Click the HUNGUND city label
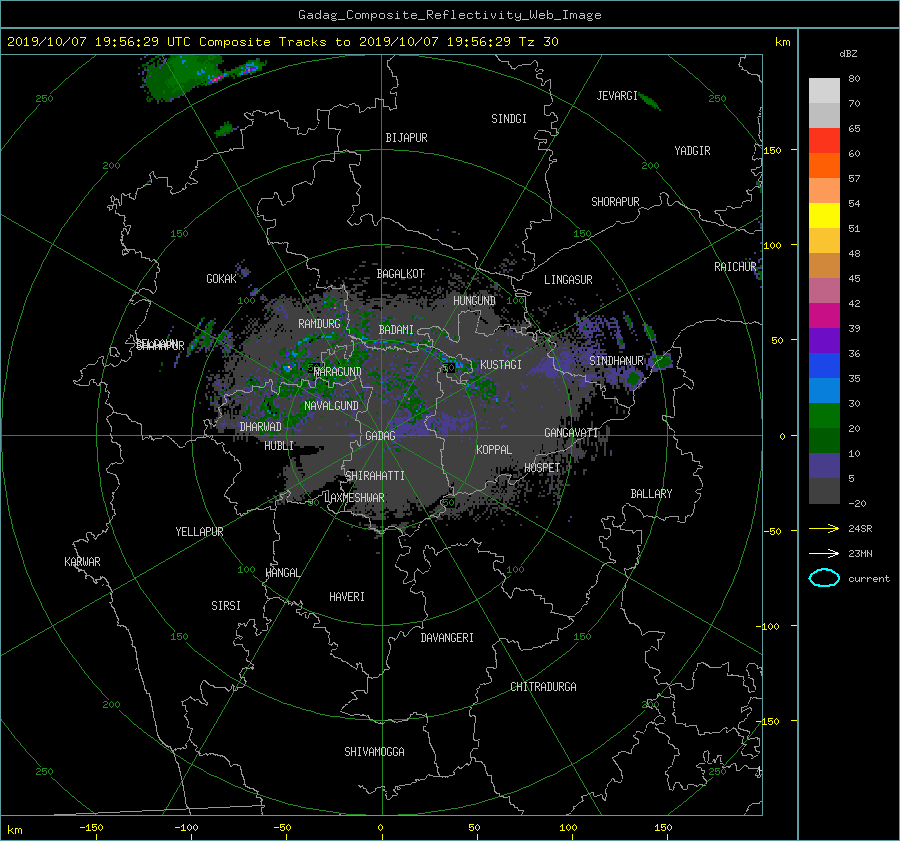This screenshot has width=900, height=841. 474,301
